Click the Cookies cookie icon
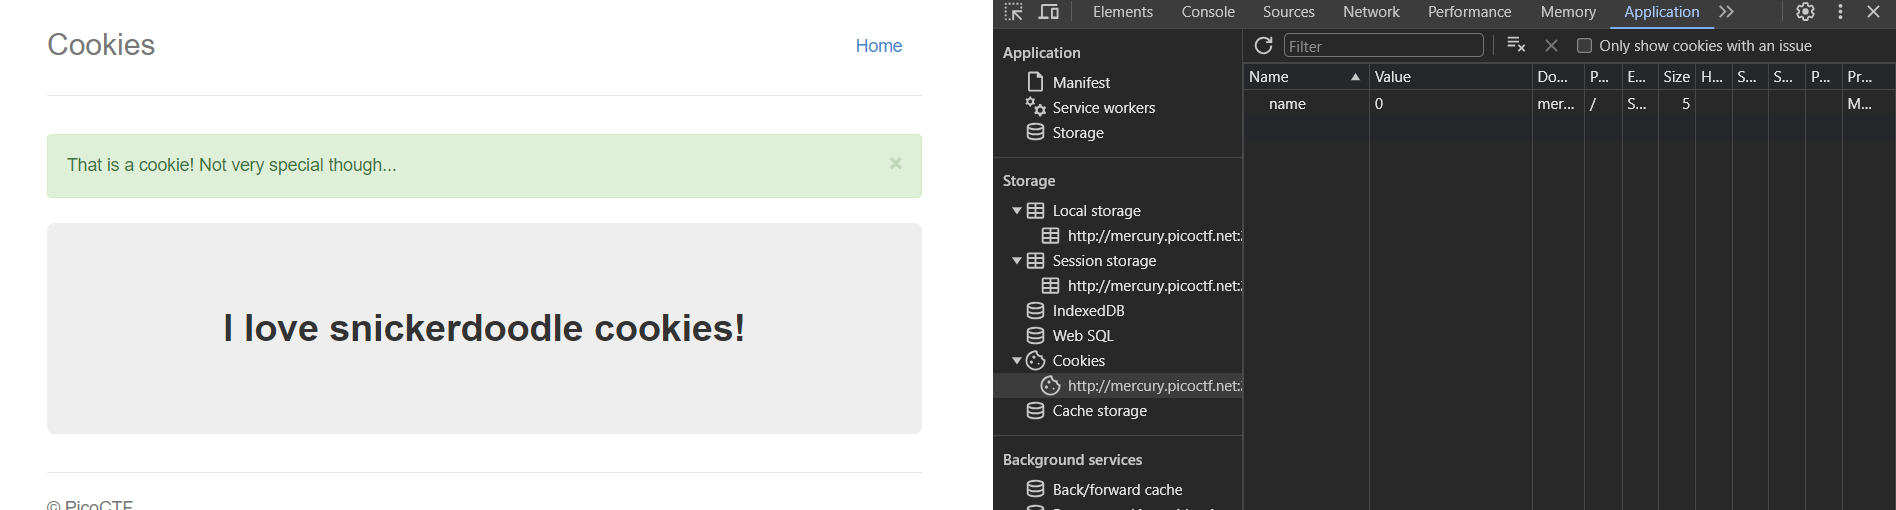The image size is (1896, 510). pyautogui.click(x=1035, y=361)
